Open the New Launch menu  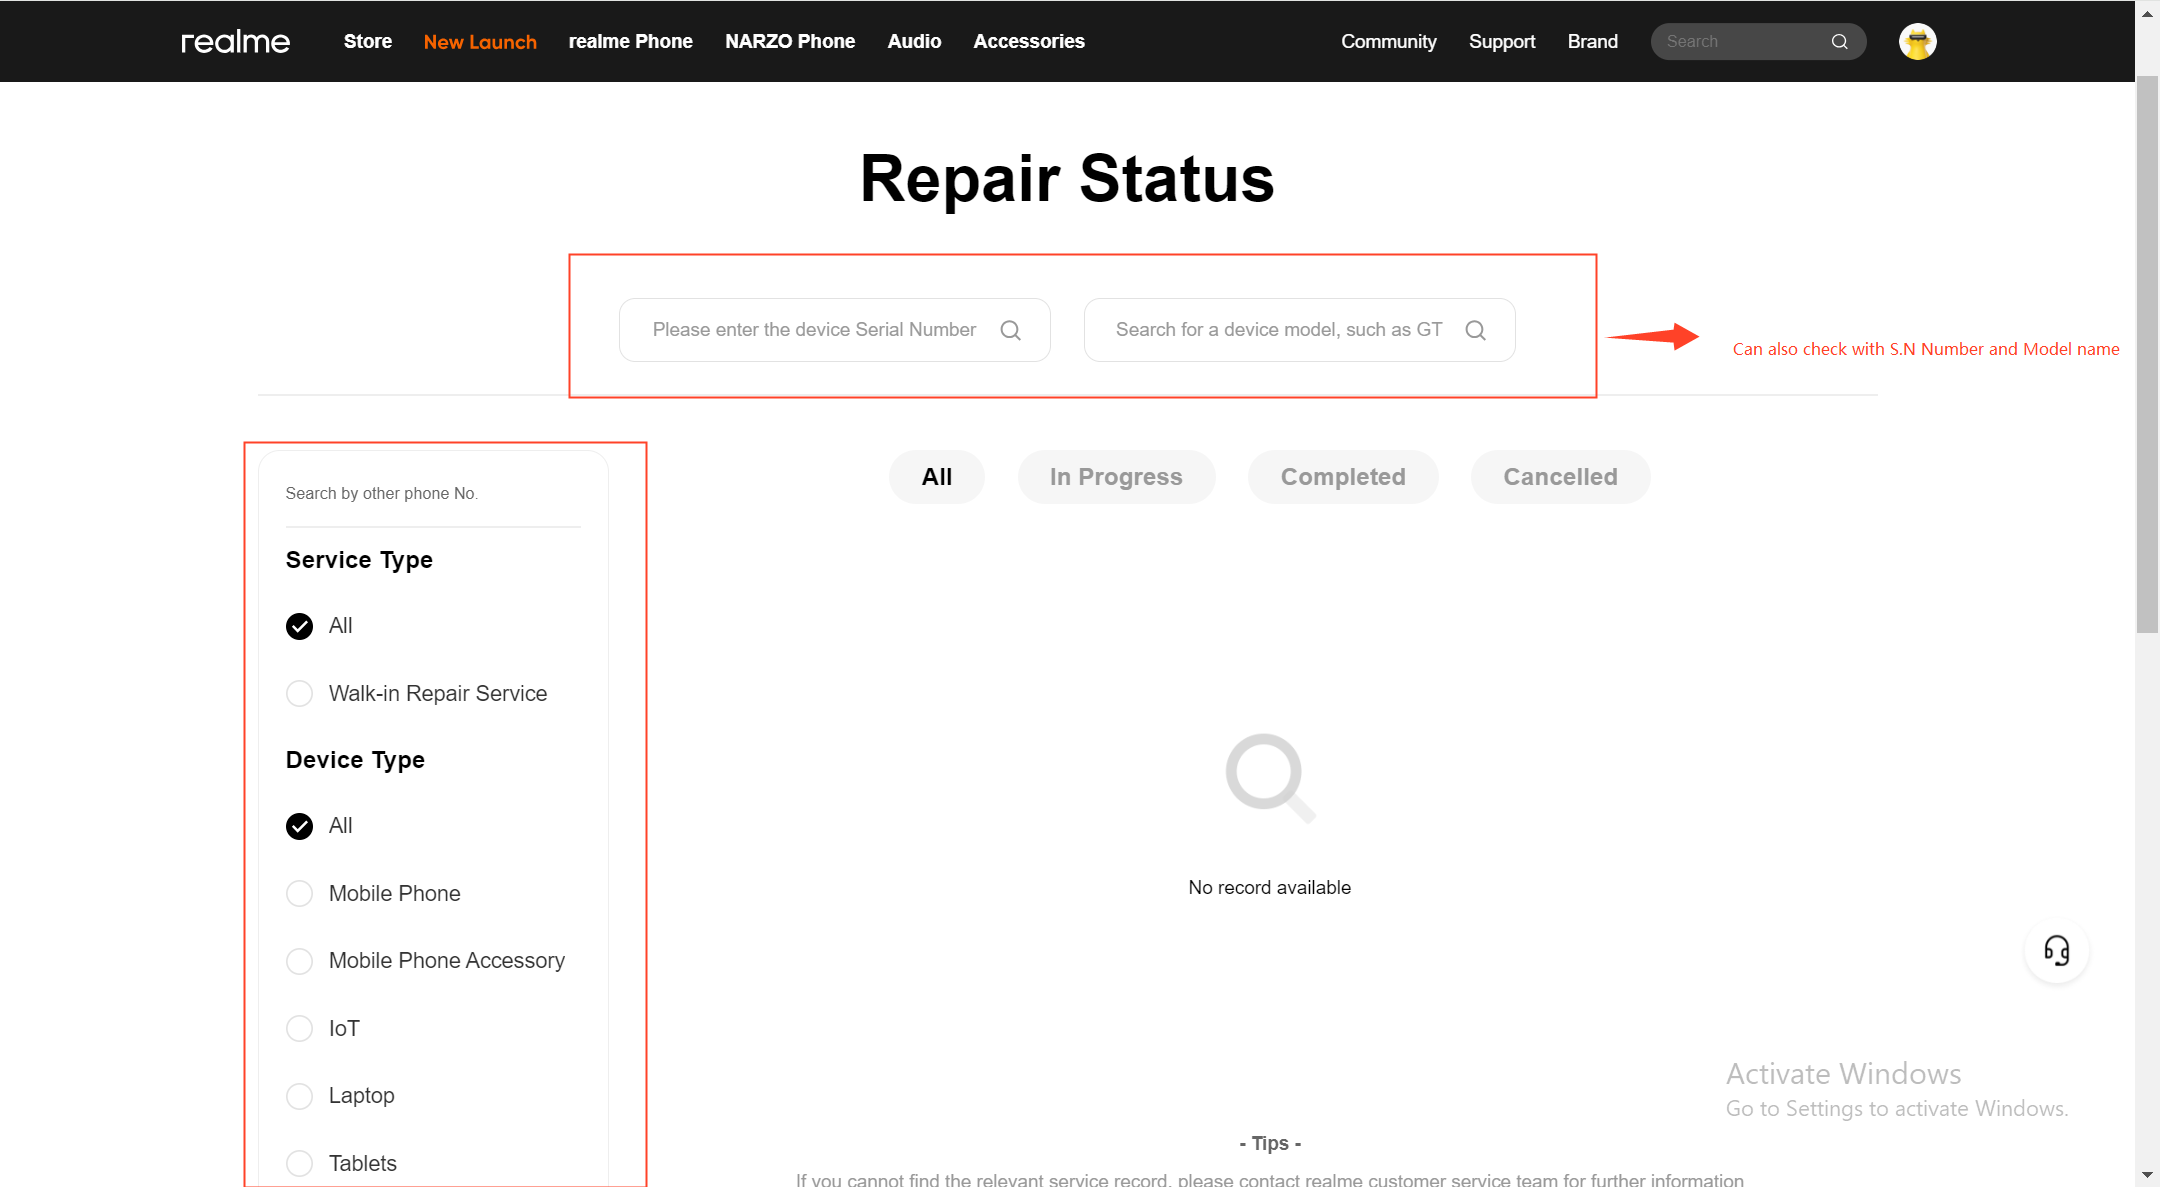480,42
